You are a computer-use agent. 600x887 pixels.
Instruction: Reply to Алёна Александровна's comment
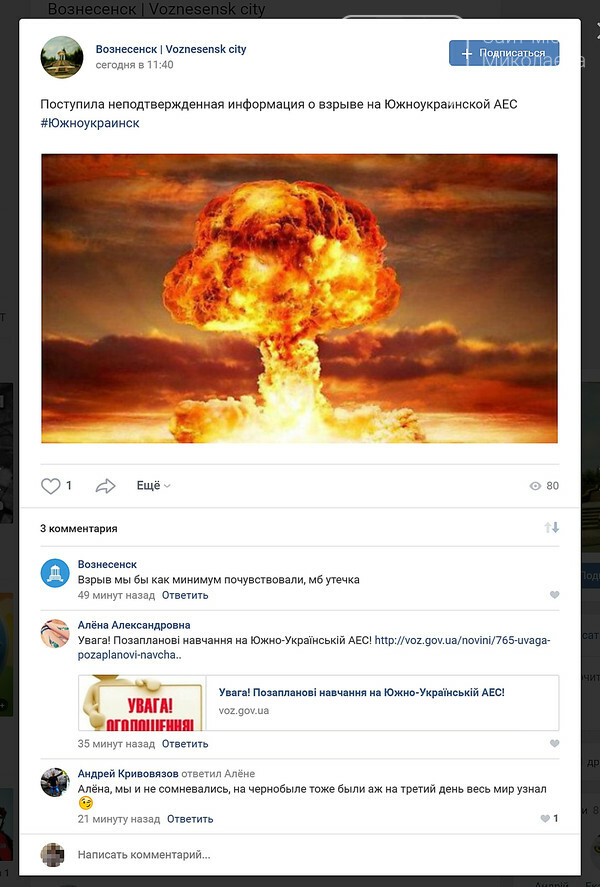185,744
